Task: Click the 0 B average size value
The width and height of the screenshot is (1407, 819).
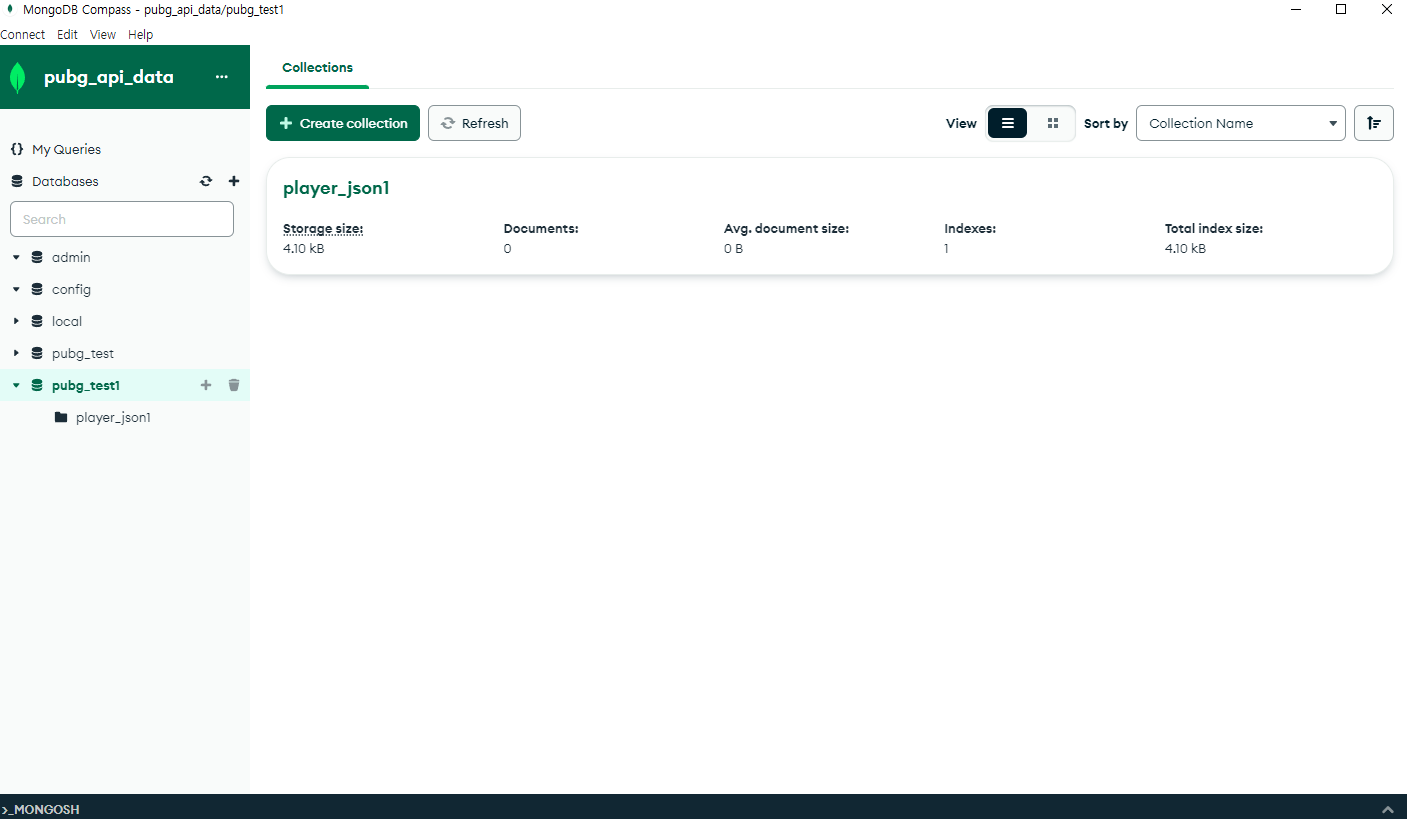Action: 733,249
